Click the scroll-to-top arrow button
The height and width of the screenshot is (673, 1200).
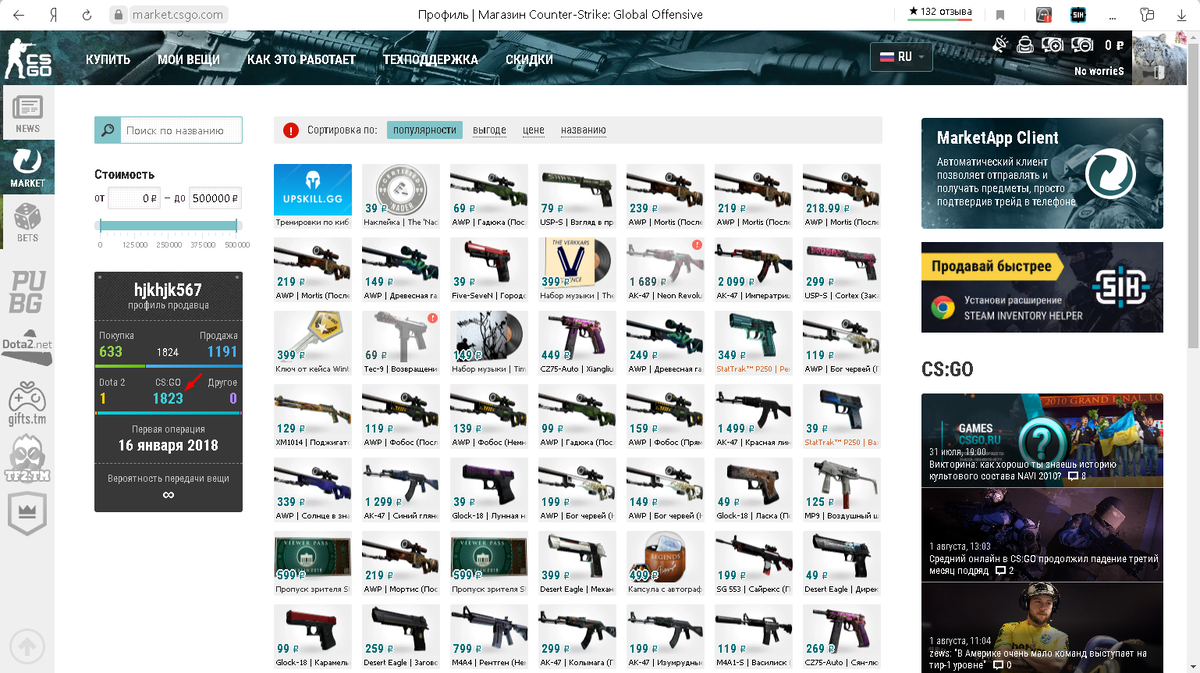pyautogui.click(x=27, y=645)
